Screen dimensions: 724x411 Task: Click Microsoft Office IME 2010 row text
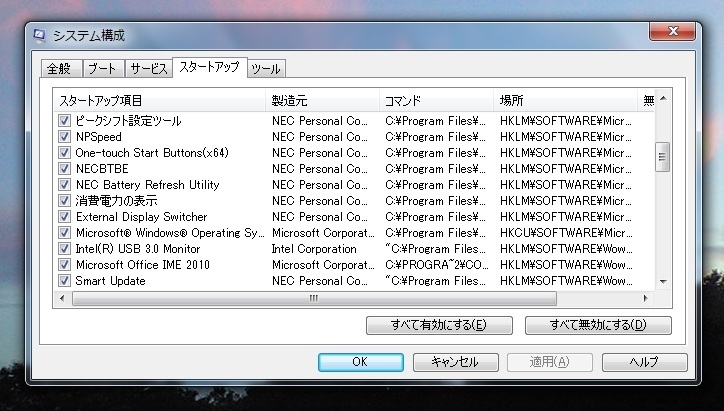143,265
